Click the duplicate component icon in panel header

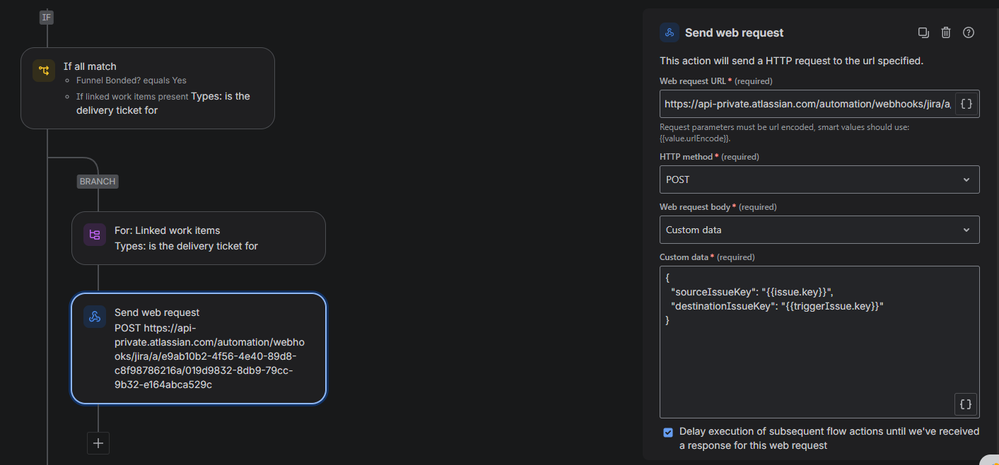(923, 32)
